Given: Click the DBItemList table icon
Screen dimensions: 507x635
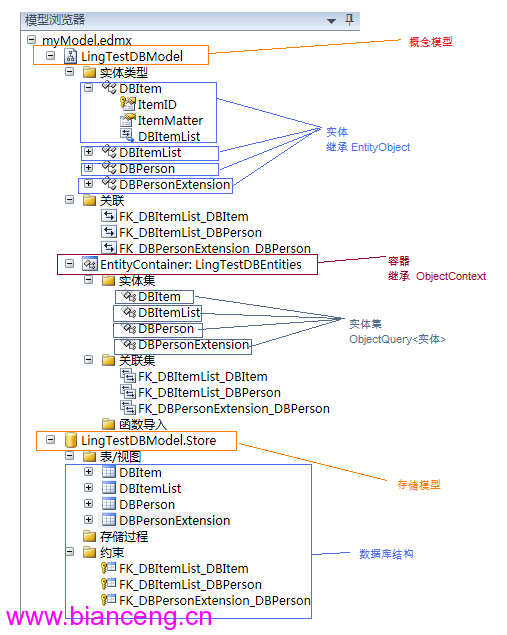Looking at the screenshot, I should 109,488.
